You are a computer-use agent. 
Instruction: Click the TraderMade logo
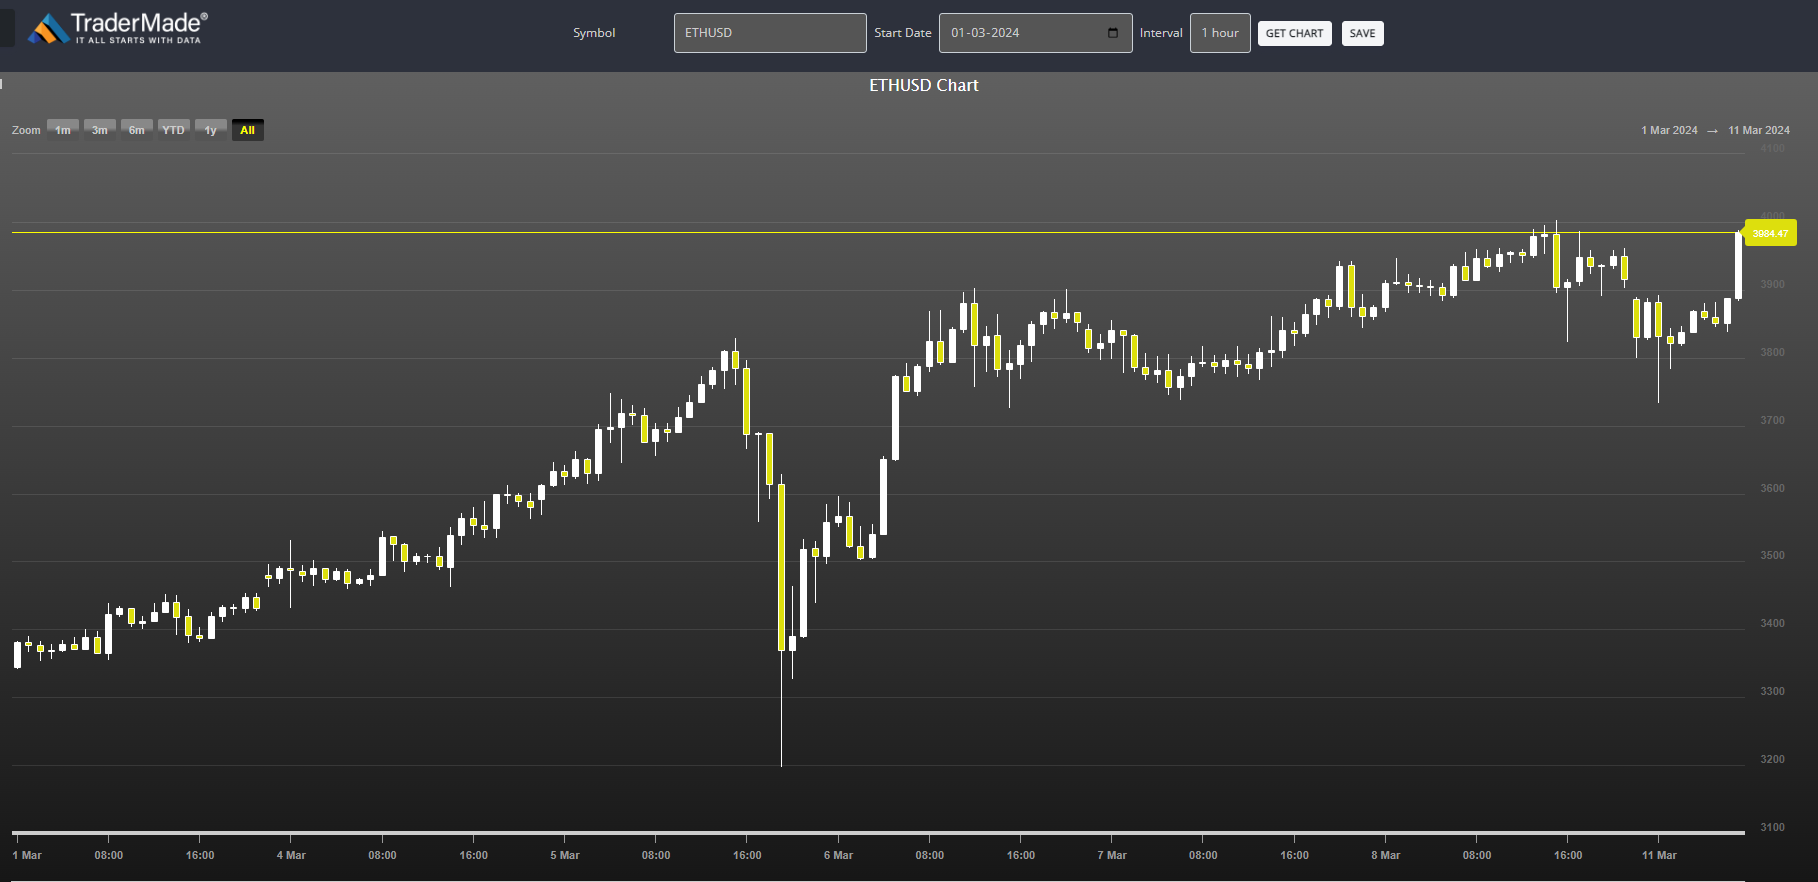[118, 28]
